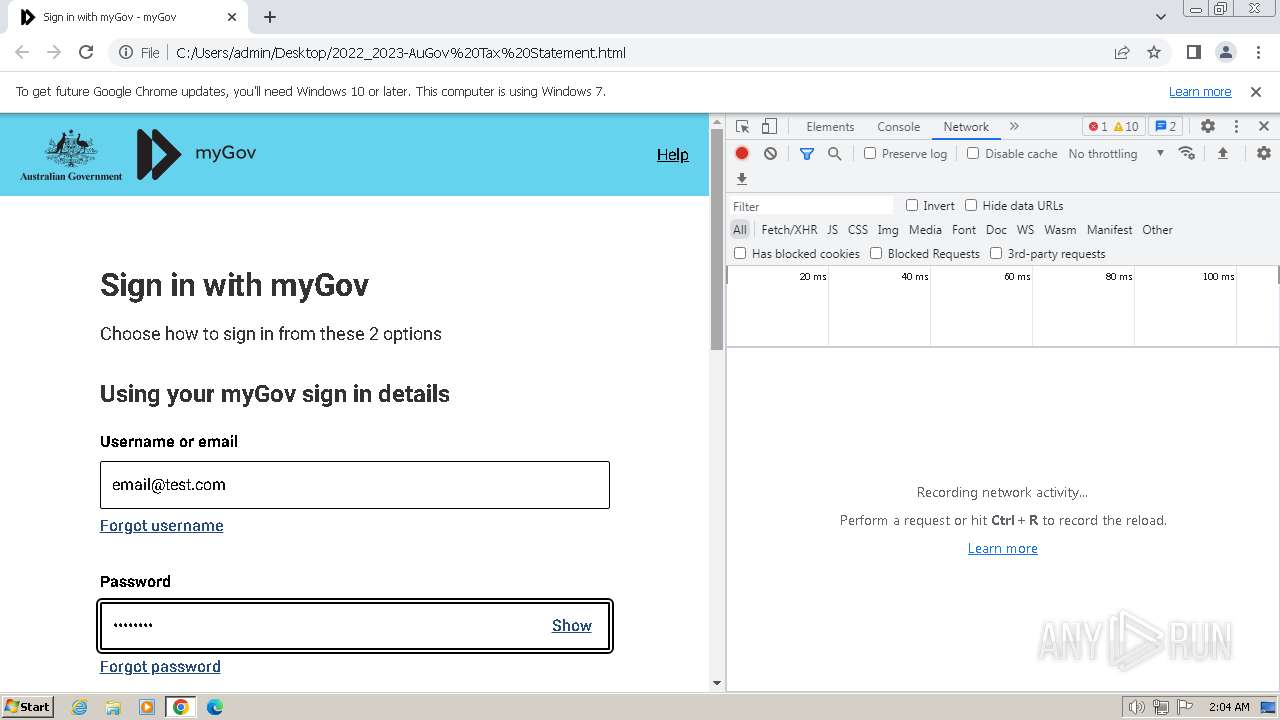Check Has blocked cookies checkbox
The width and height of the screenshot is (1280, 720).
pos(740,253)
